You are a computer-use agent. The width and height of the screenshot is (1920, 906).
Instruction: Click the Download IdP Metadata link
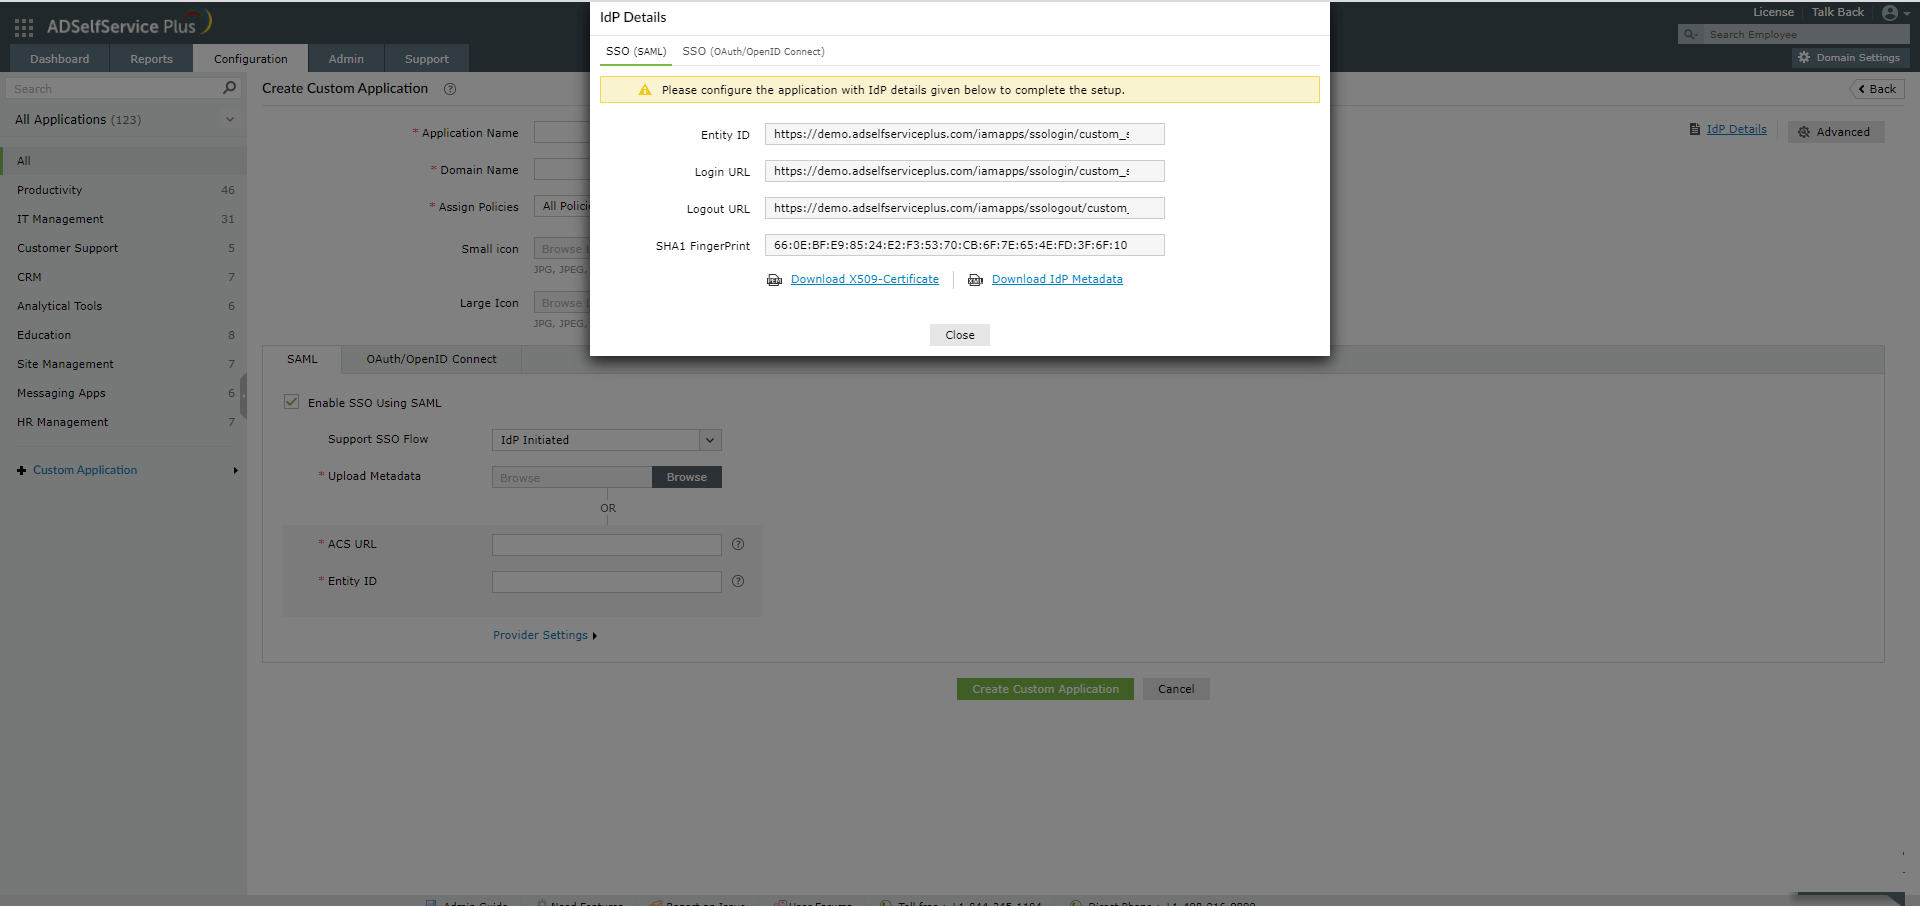point(1057,280)
